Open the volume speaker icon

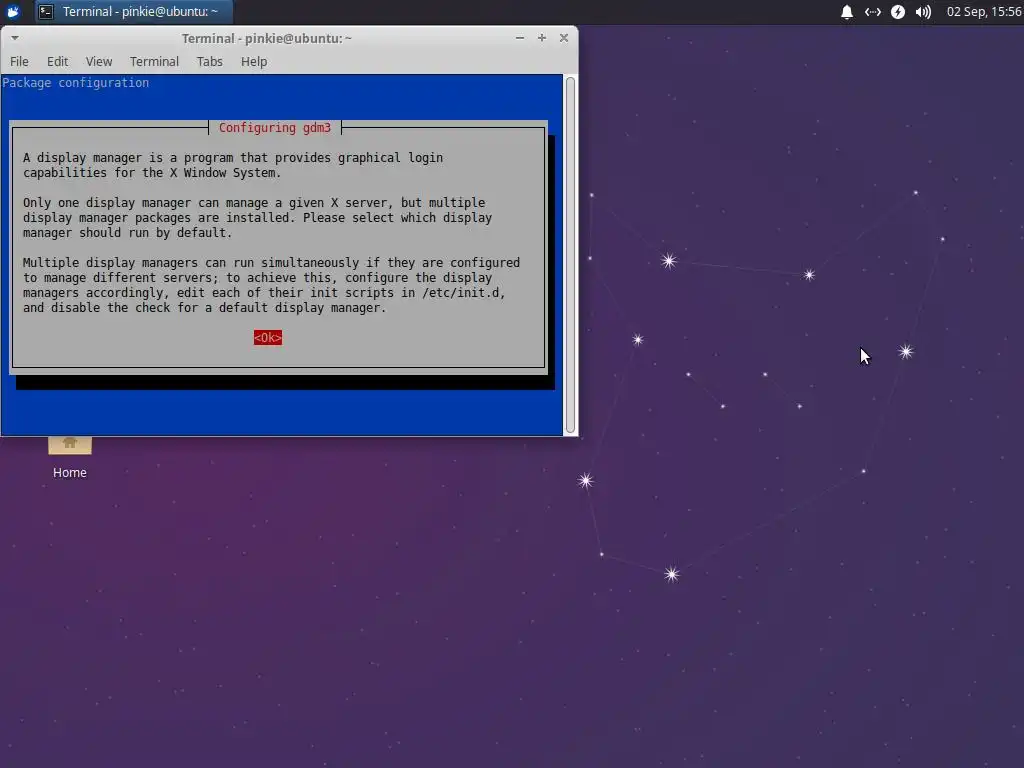923,12
